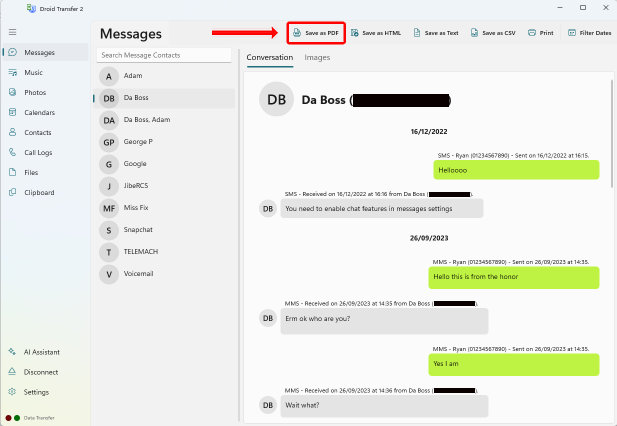
Task: Click the AI Assistant label
Action: (x=42, y=352)
